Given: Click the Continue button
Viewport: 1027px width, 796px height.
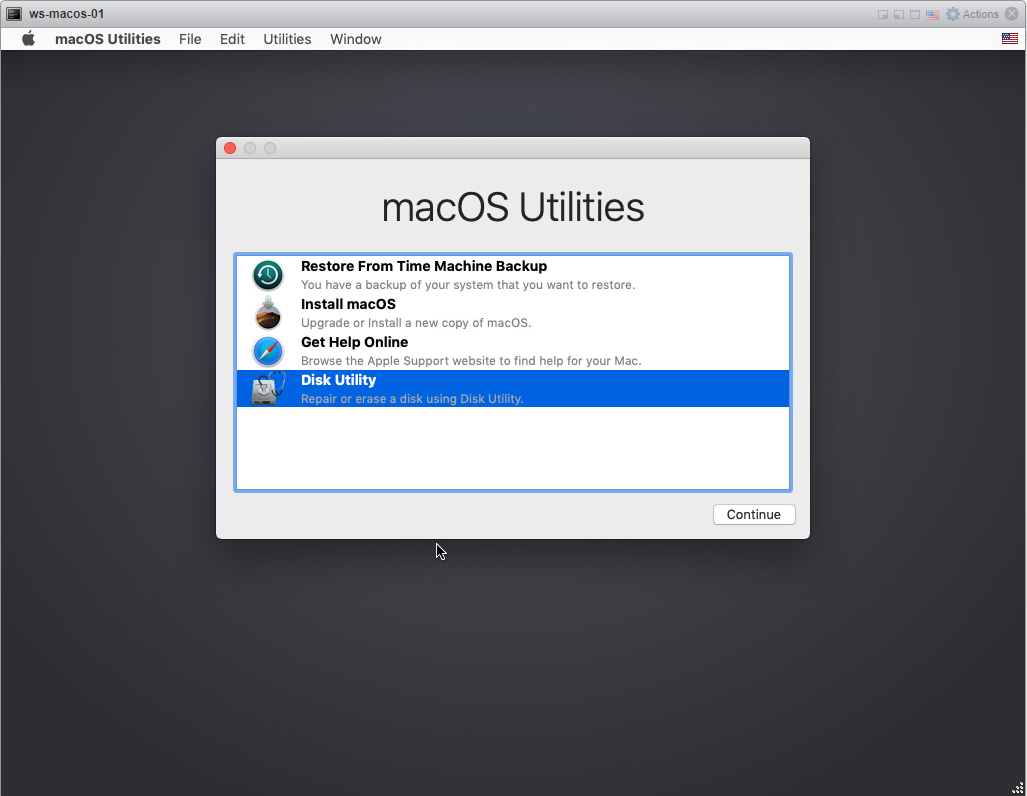Looking at the screenshot, I should (x=754, y=514).
